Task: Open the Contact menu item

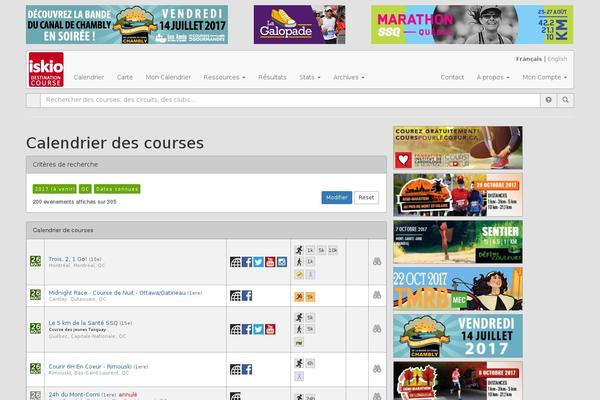Action: (452, 77)
